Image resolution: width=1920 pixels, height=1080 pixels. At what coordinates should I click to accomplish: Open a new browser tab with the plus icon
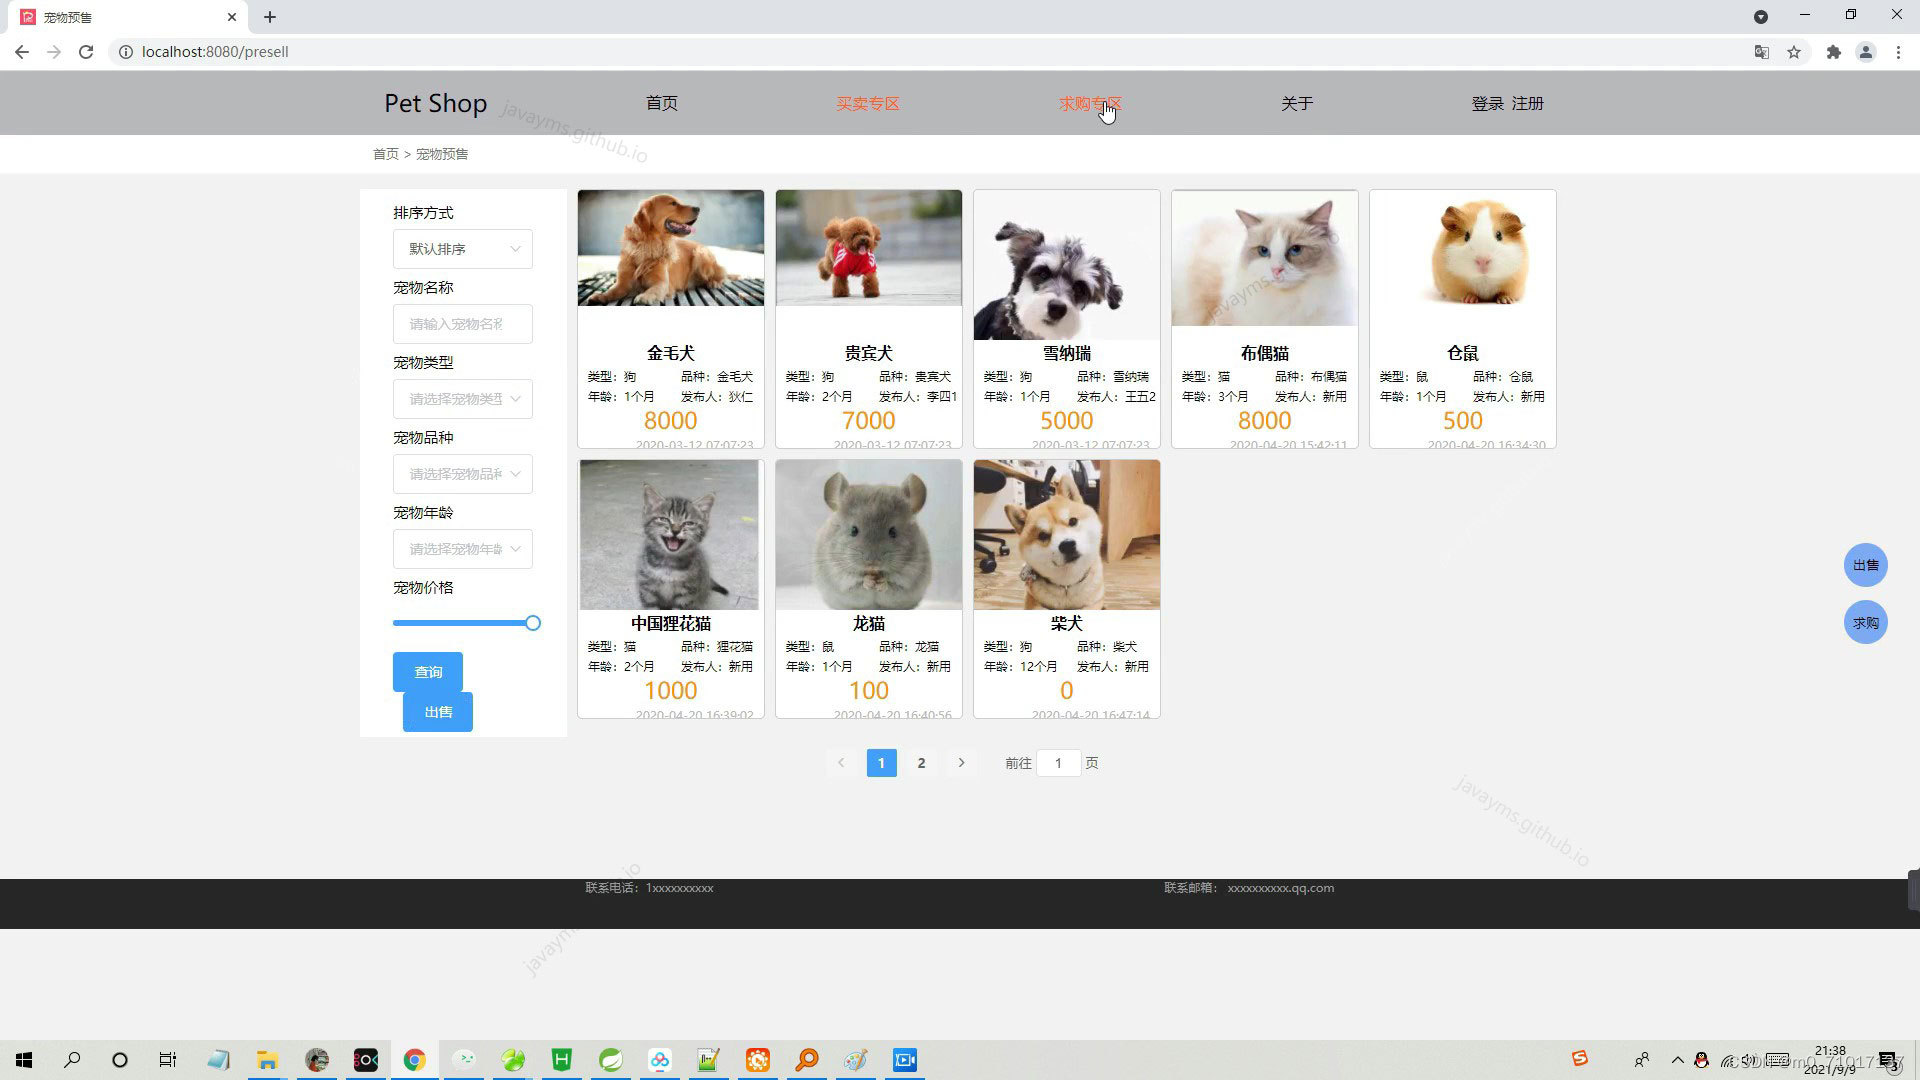(x=270, y=17)
